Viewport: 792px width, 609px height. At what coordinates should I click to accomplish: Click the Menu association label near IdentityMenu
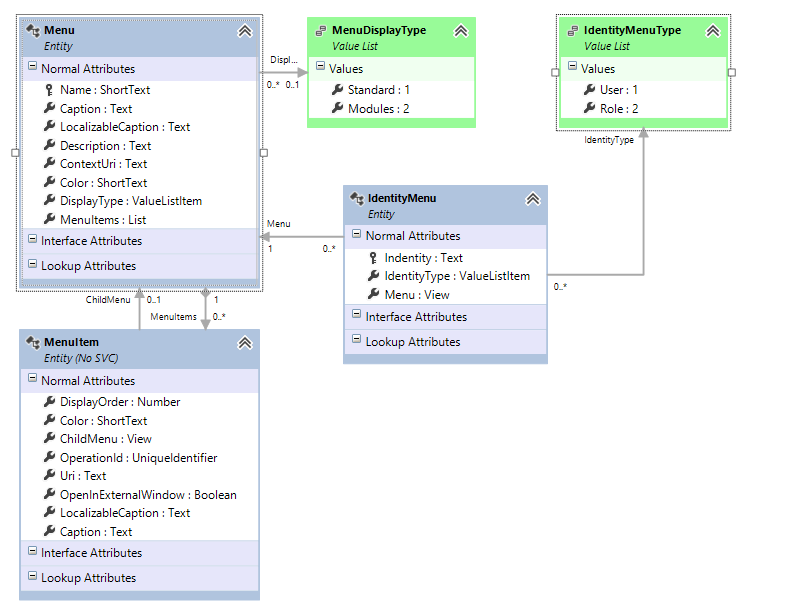[279, 224]
